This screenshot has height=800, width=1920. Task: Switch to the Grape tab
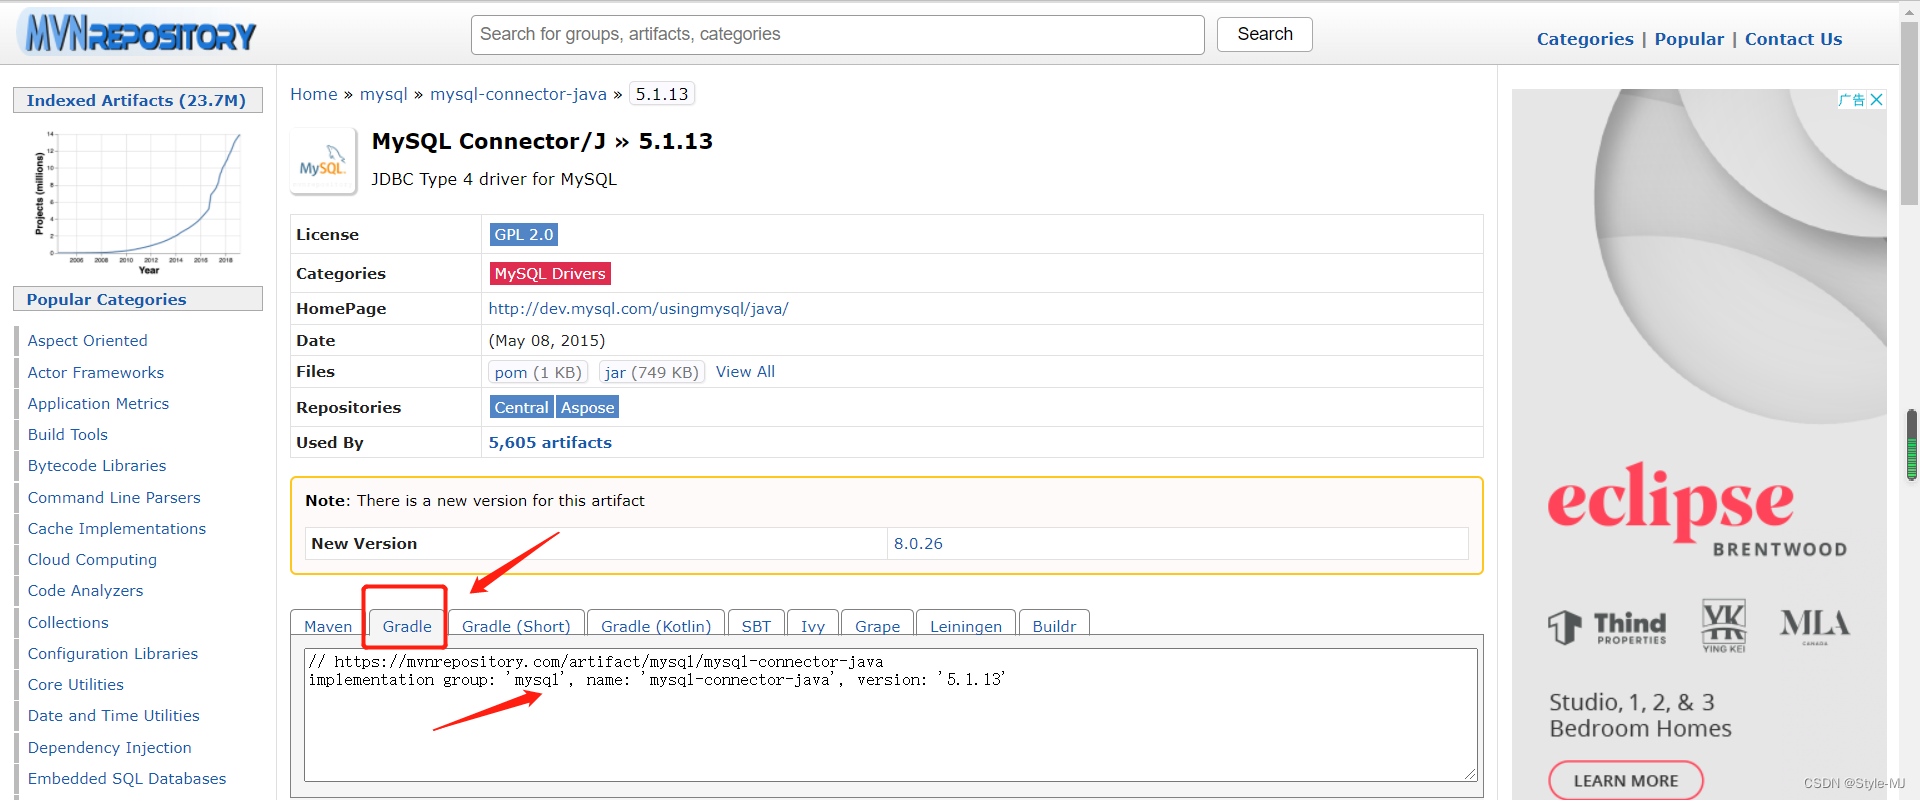877,625
